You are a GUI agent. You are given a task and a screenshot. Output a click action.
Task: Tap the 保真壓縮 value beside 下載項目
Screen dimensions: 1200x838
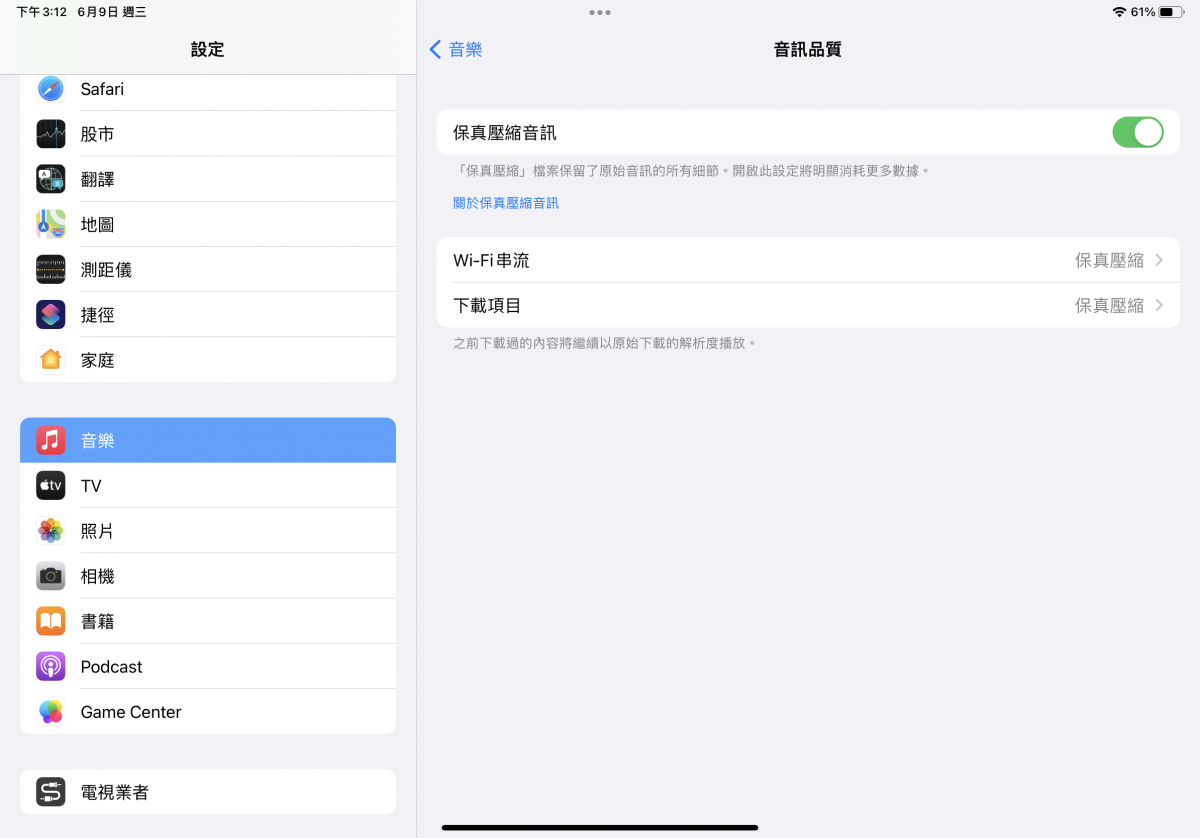(x=1109, y=305)
